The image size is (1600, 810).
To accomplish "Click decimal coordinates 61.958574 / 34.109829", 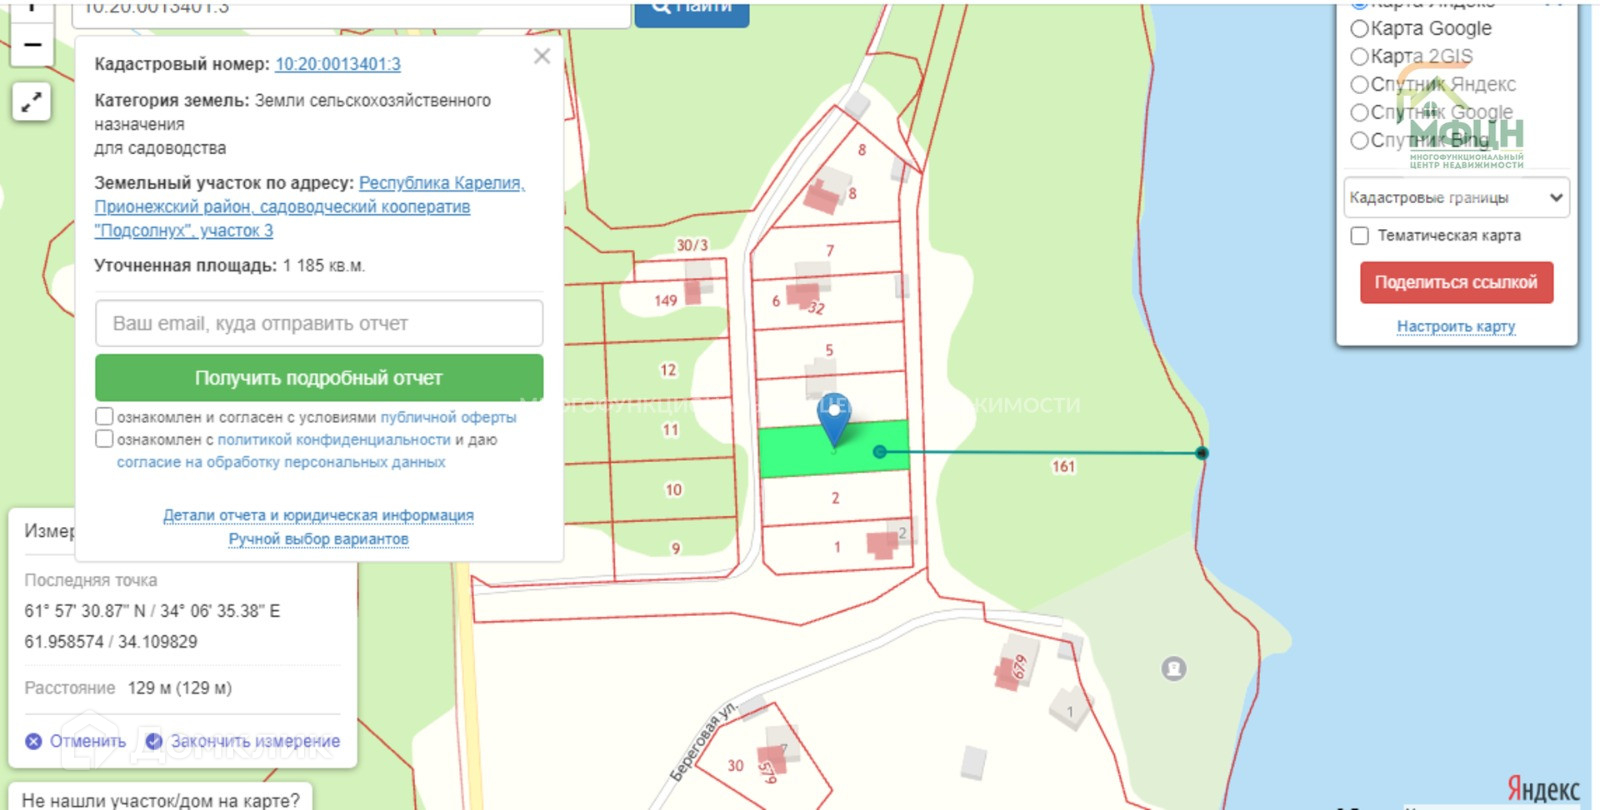I will coord(111,642).
